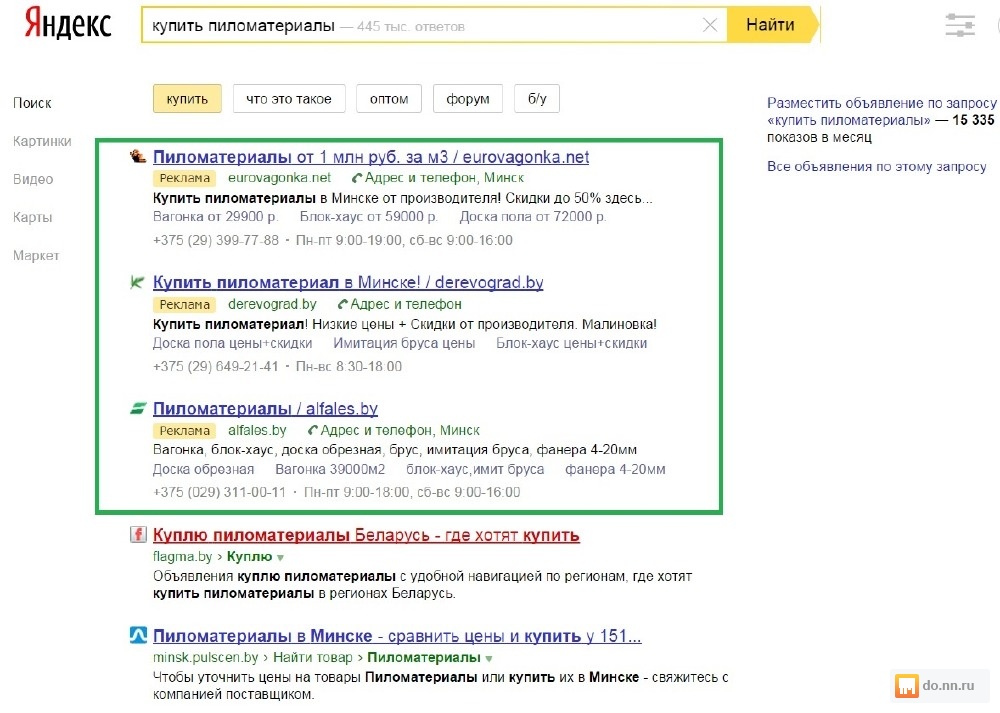Click green alfales.by domain link
Viewport: 1000px width, 713px height.
click(x=257, y=430)
